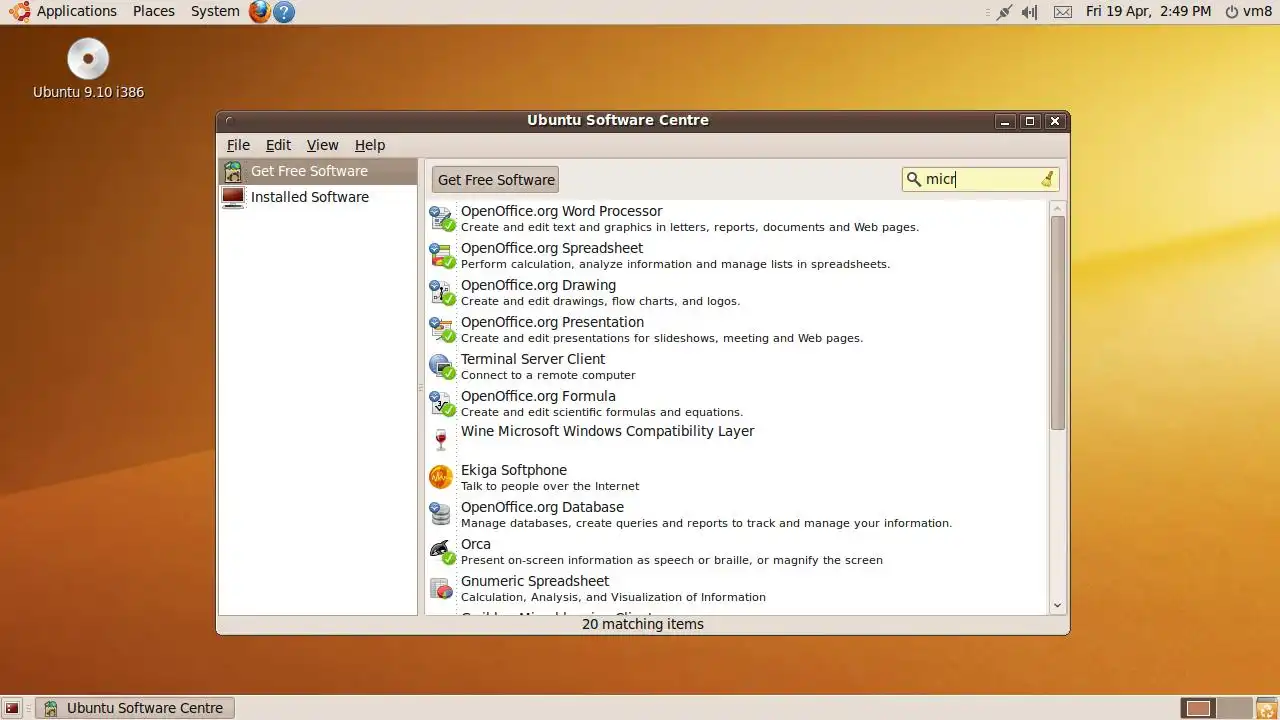Select the OpenOffice.org Word Processor entry
The height and width of the screenshot is (720, 1280).
pyautogui.click(x=736, y=218)
